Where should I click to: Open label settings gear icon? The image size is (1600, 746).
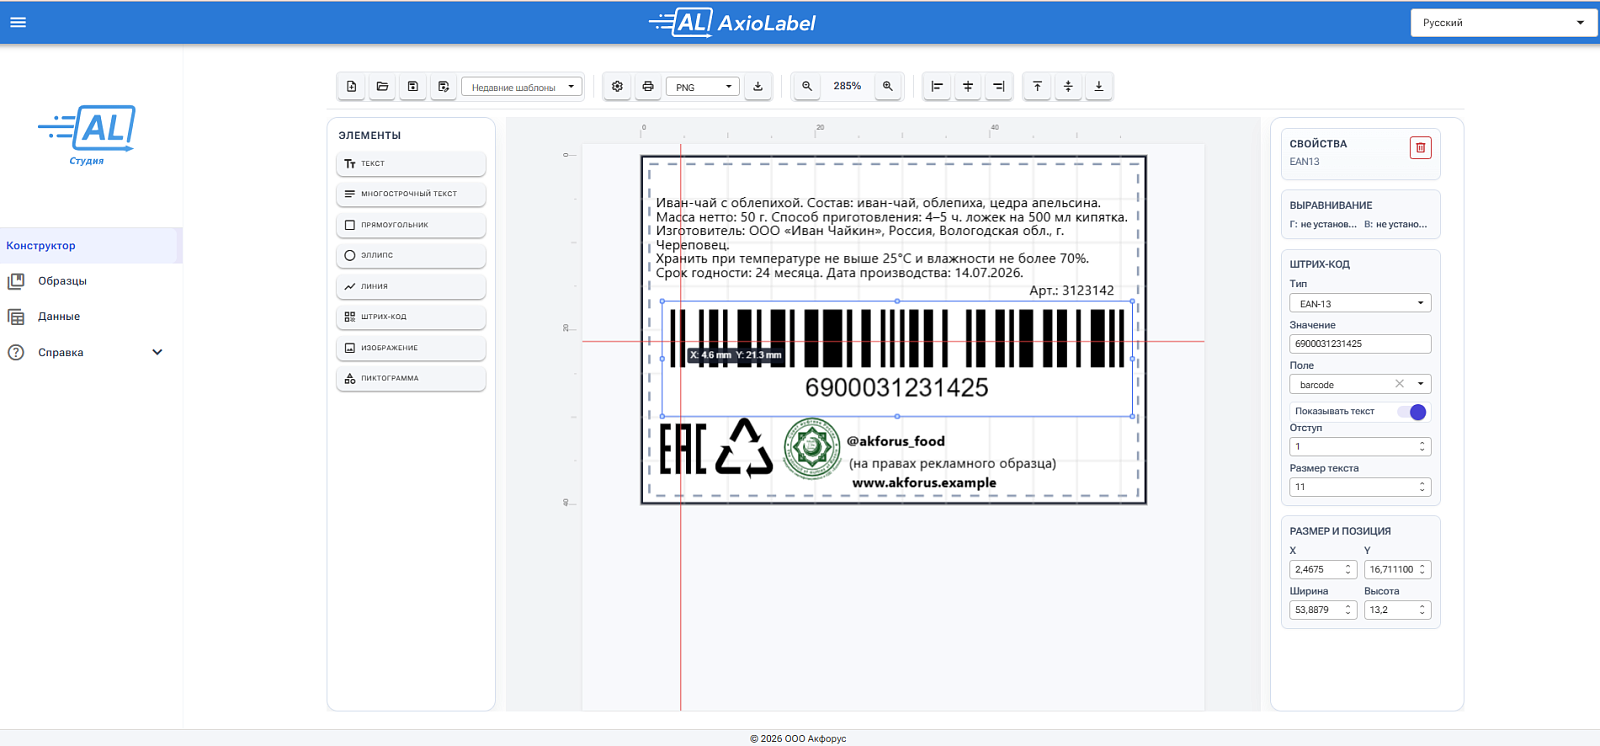point(617,87)
